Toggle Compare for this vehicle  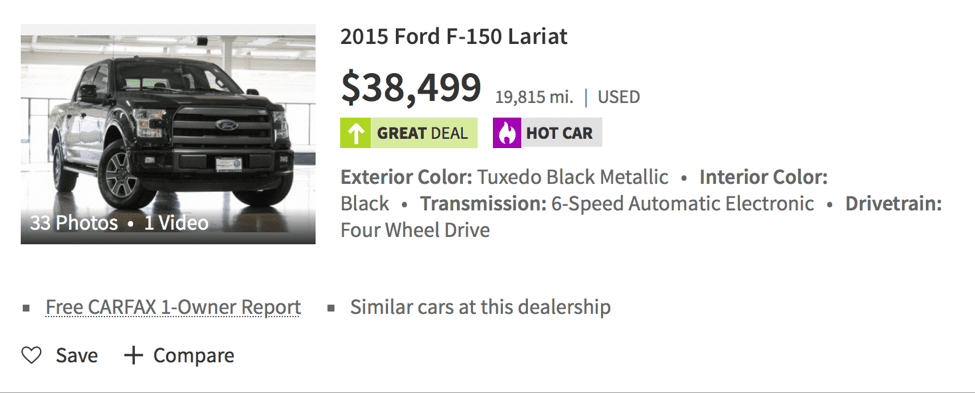tap(193, 356)
